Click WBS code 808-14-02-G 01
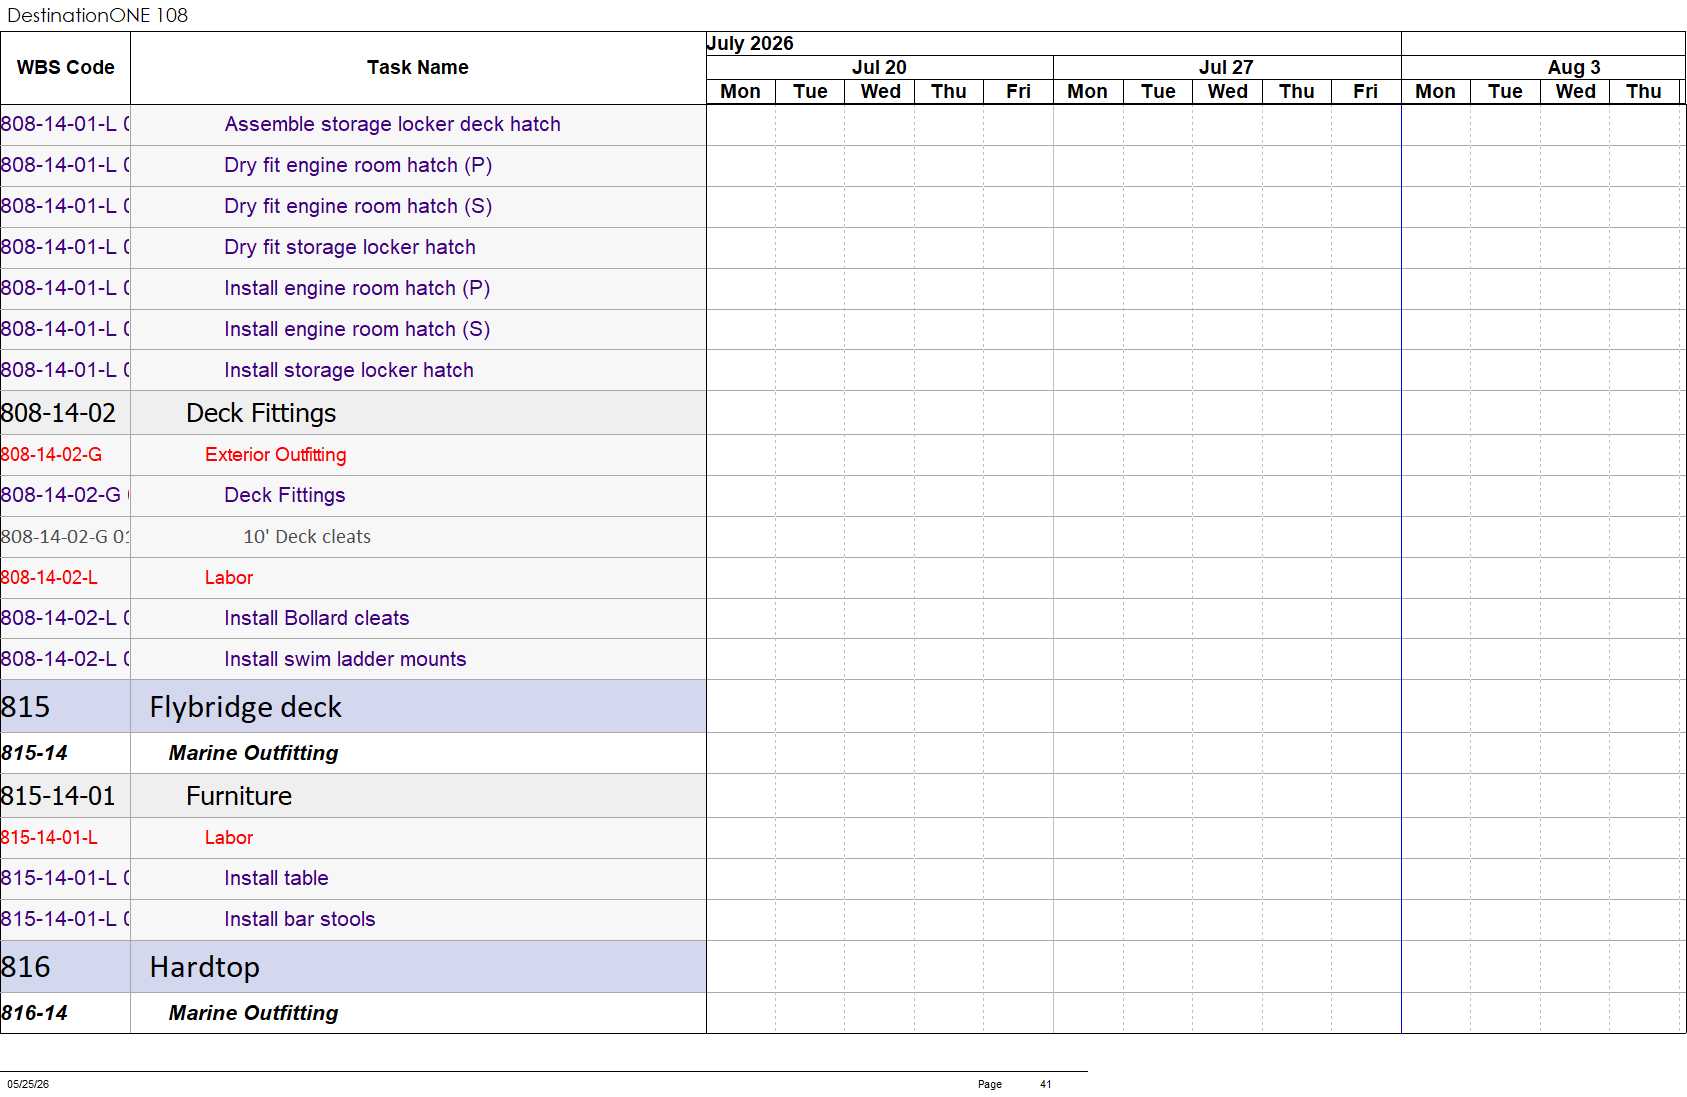The height and width of the screenshot is (1097, 1687). pyautogui.click(x=65, y=537)
